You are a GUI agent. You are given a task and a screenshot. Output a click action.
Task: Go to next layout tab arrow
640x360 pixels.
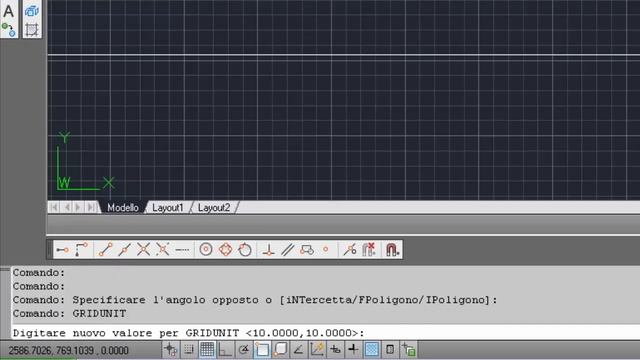tap(78, 207)
